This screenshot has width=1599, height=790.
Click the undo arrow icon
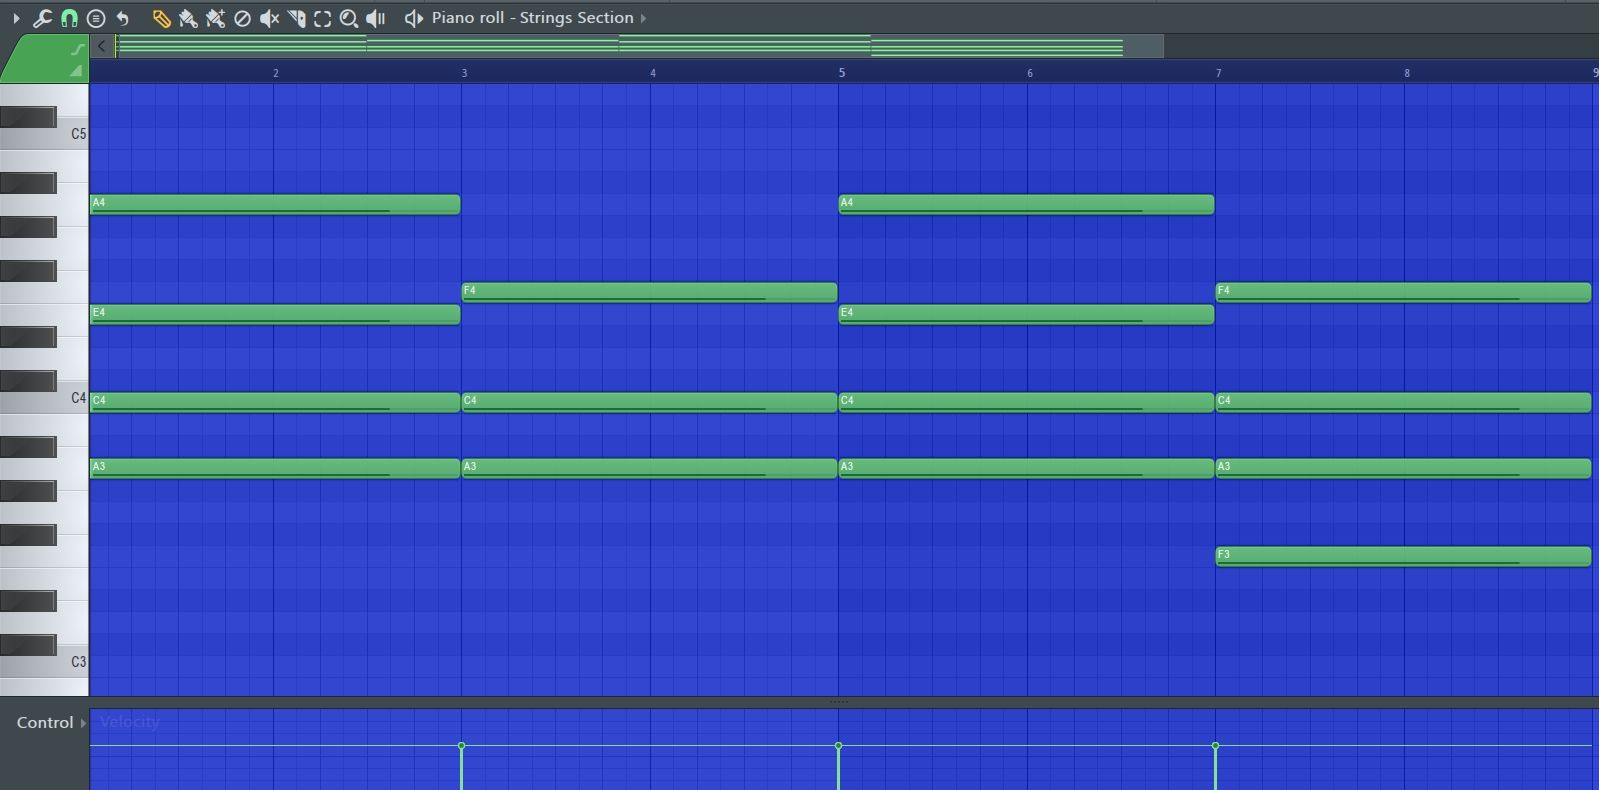(123, 18)
